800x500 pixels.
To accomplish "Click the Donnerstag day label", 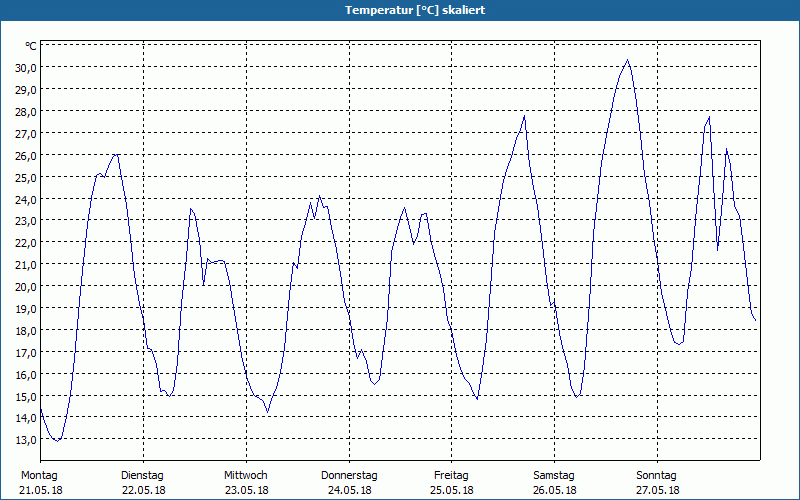I will pyautogui.click(x=349, y=475).
